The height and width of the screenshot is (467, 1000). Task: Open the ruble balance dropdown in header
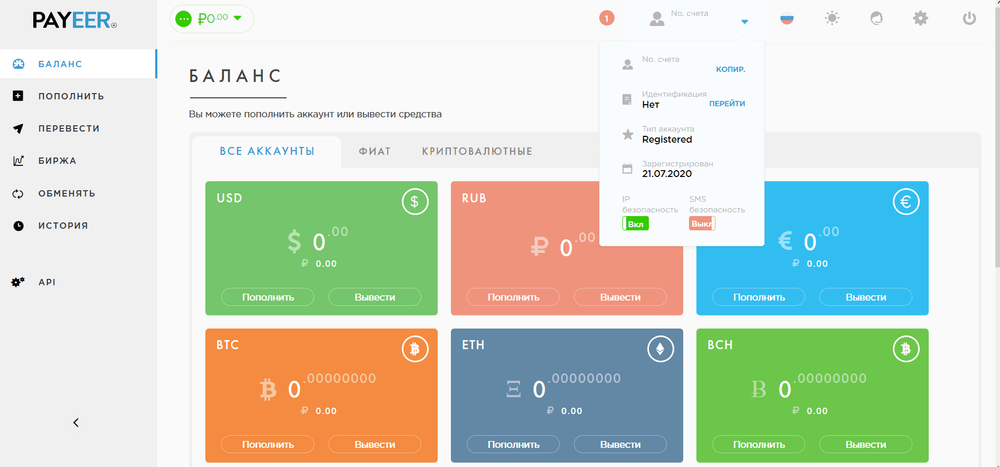point(211,19)
